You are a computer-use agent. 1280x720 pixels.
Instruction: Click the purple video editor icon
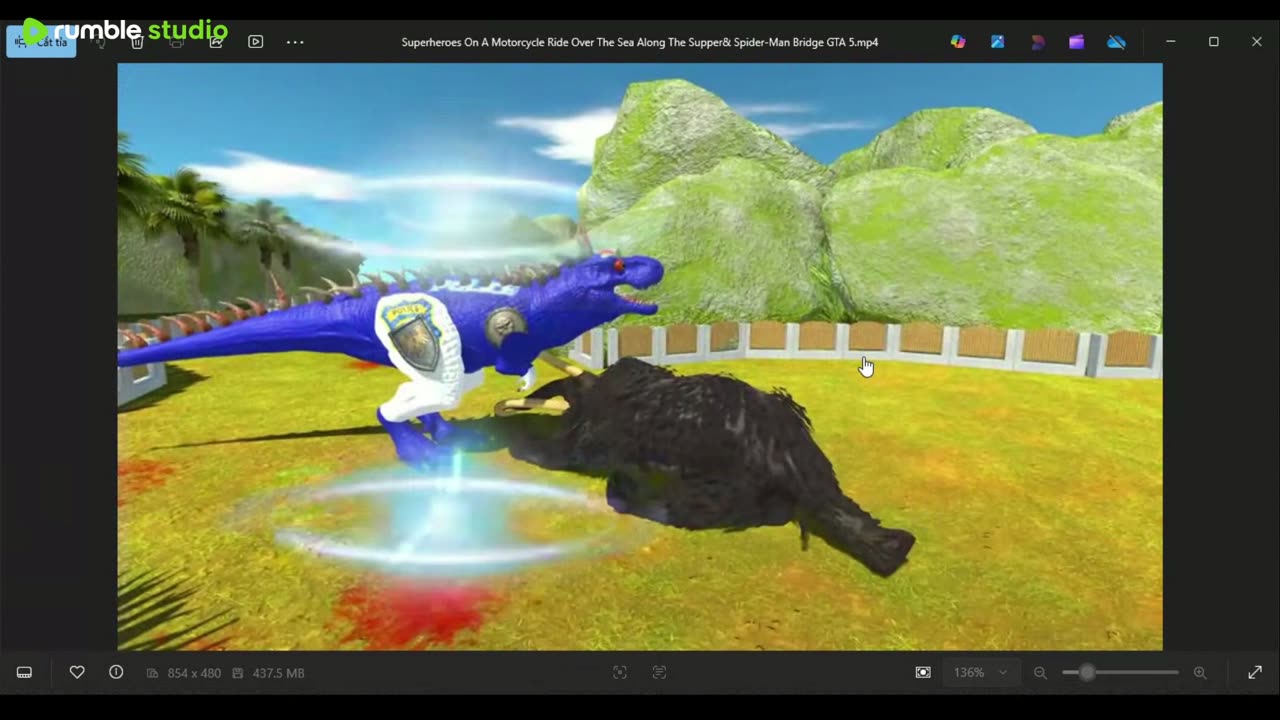click(1076, 42)
